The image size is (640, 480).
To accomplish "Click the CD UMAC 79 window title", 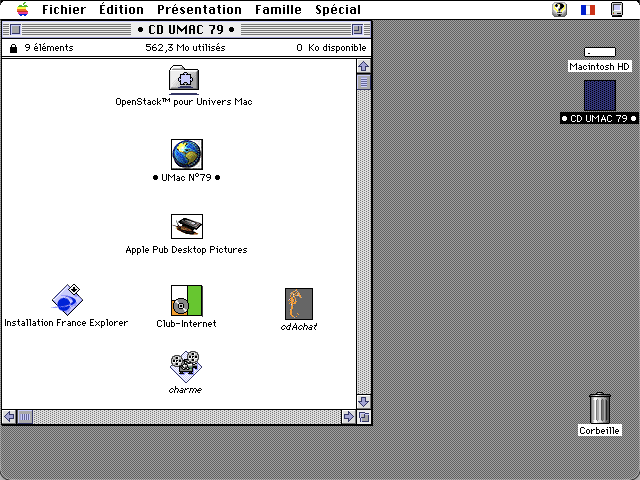I will (x=186, y=30).
